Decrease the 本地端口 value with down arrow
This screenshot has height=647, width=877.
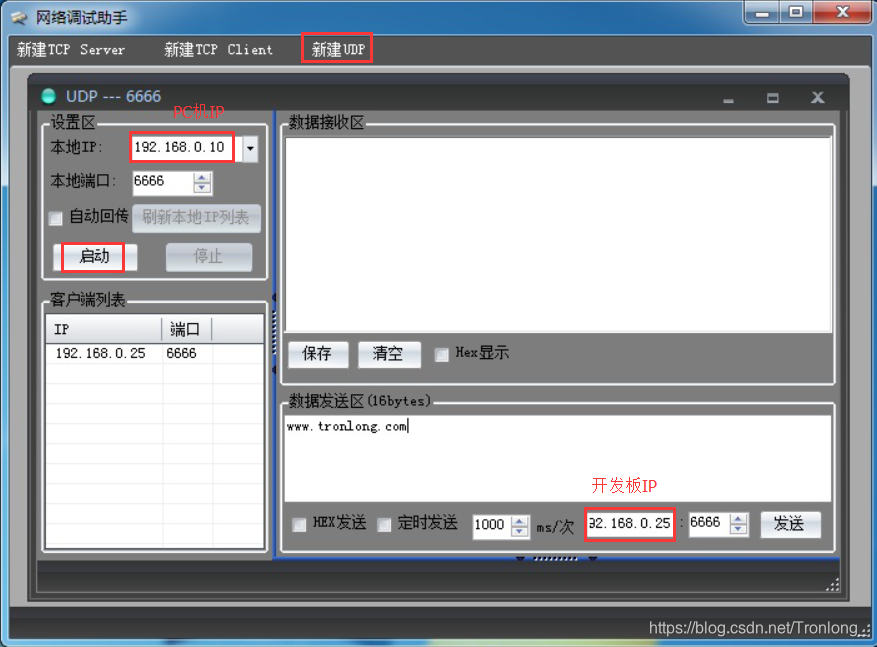(202, 188)
